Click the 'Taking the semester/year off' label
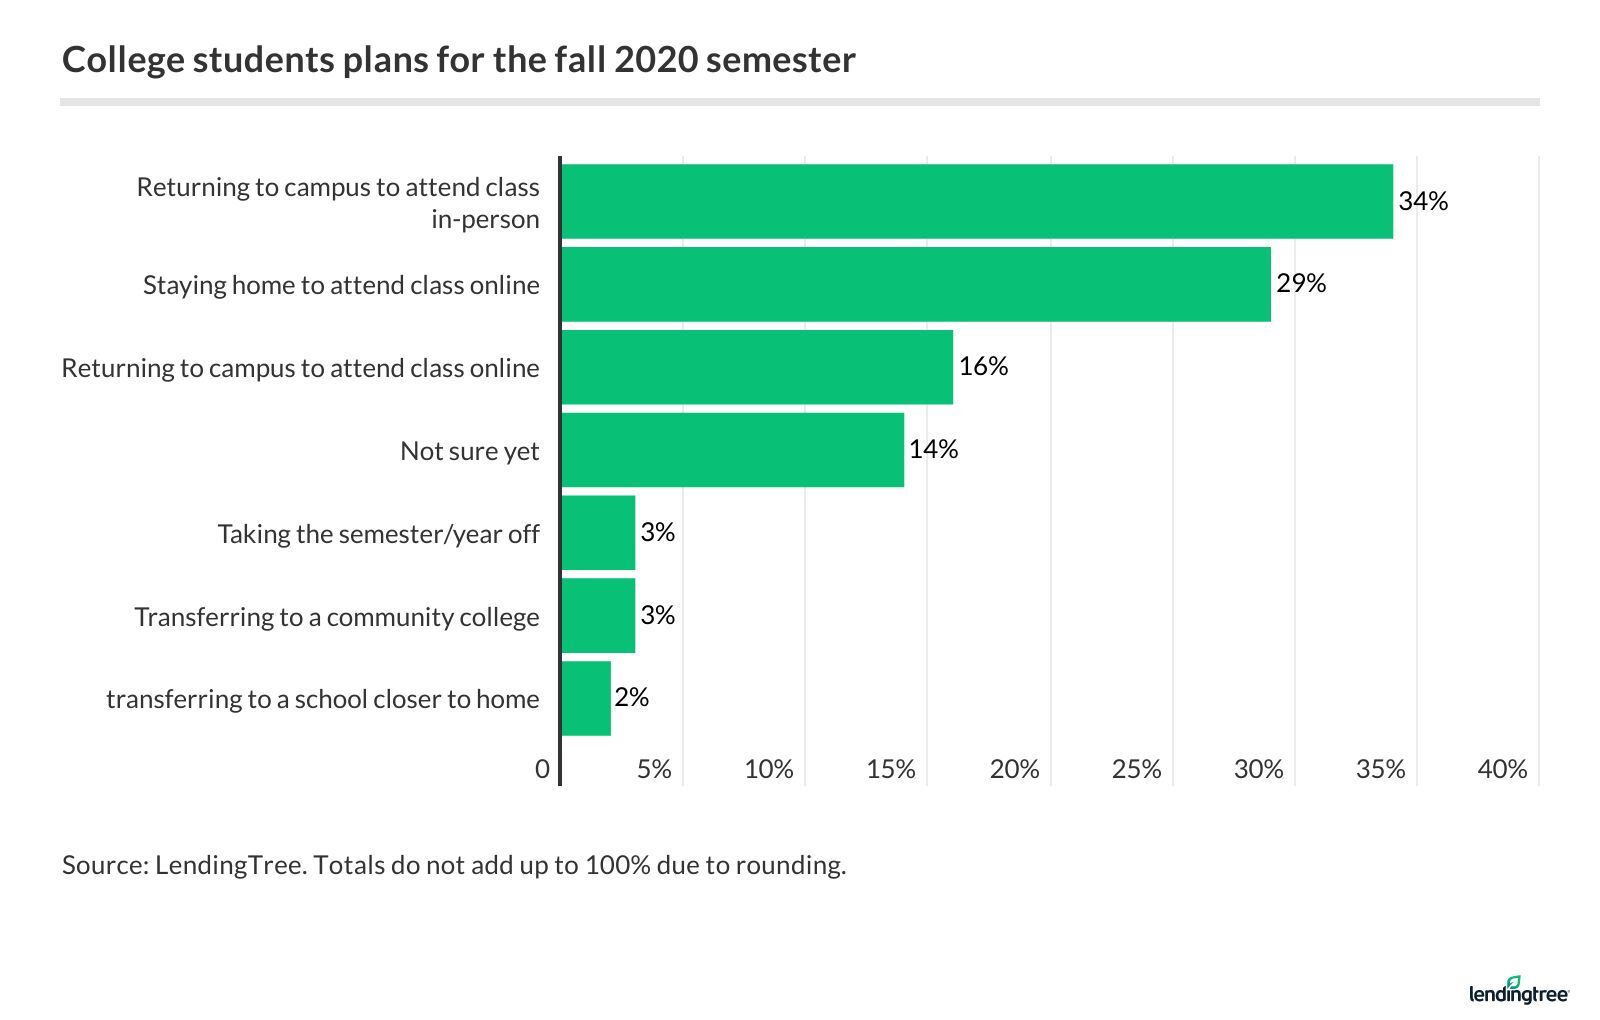The height and width of the screenshot is (1020, 1600). tap(378, 534)
